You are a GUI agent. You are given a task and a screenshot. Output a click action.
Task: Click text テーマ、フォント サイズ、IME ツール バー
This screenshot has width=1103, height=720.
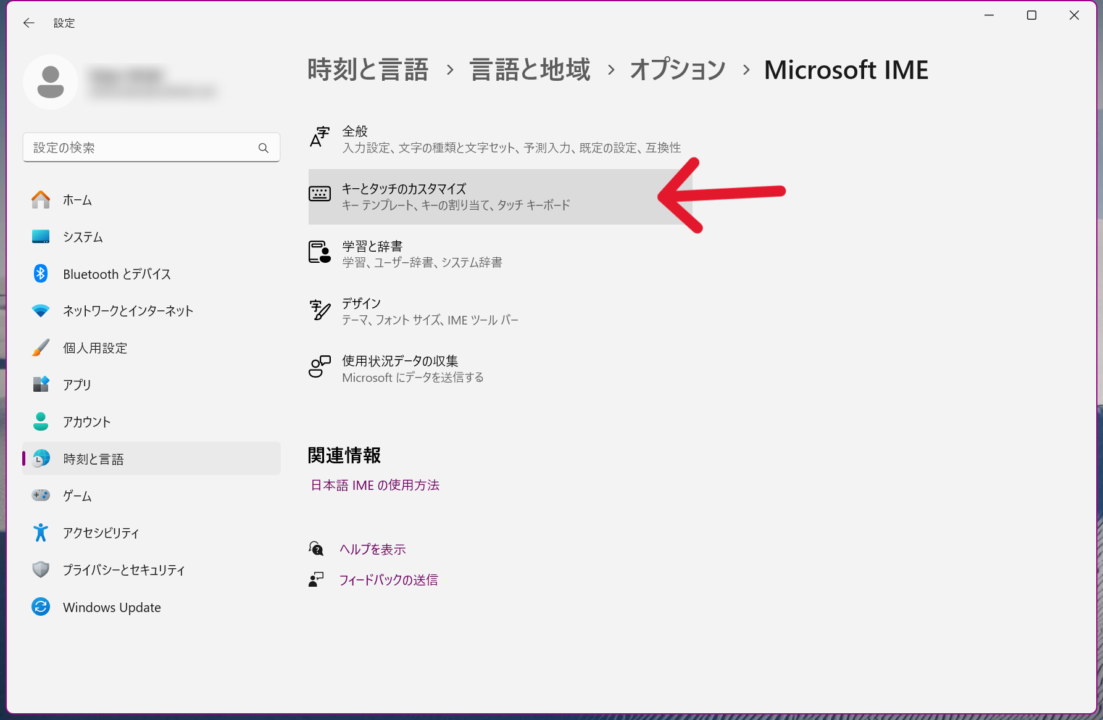click(x=430, y=320)
